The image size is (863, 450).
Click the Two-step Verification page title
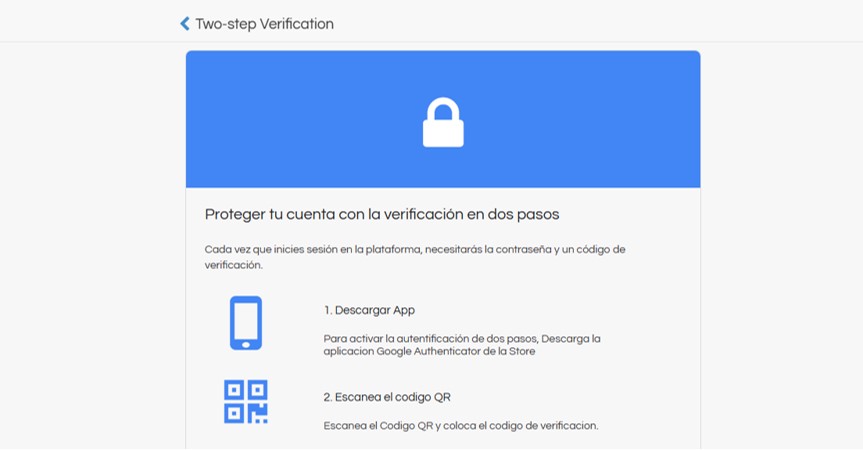coord(264,24)
